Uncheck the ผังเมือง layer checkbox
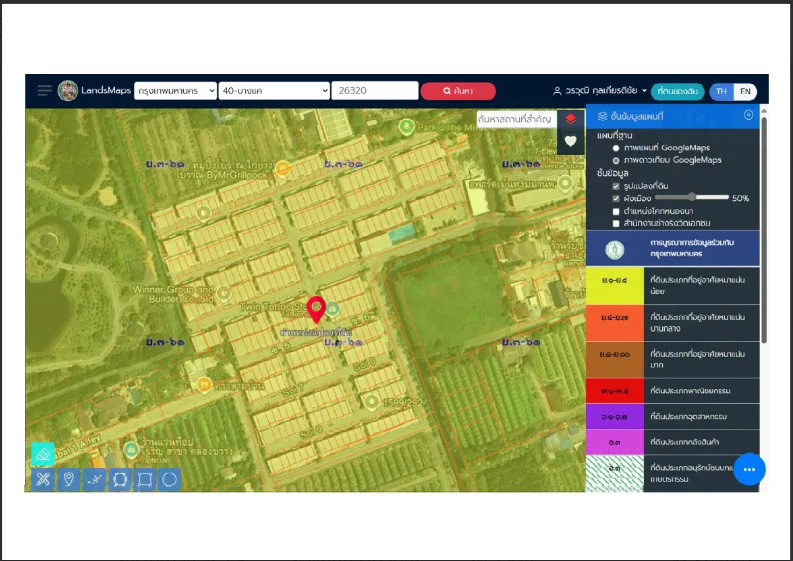 (x=616, y=198)
